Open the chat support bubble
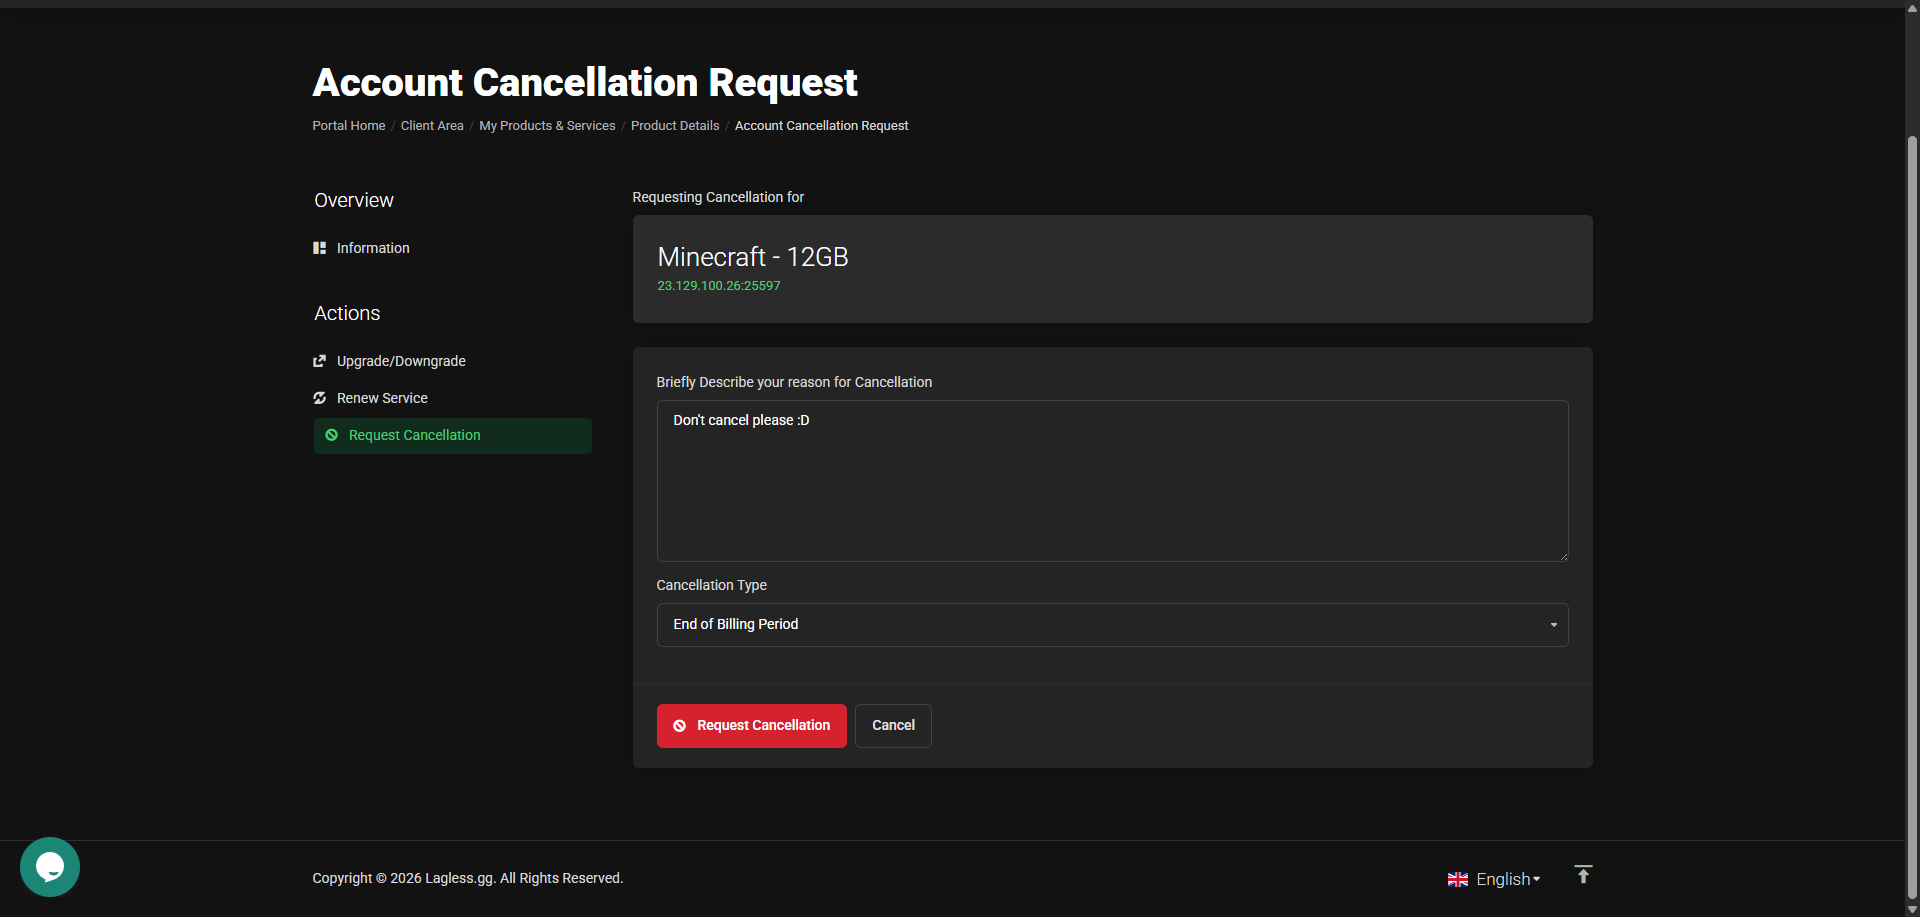Screen dimensions: 1920x917 (49, 866)
